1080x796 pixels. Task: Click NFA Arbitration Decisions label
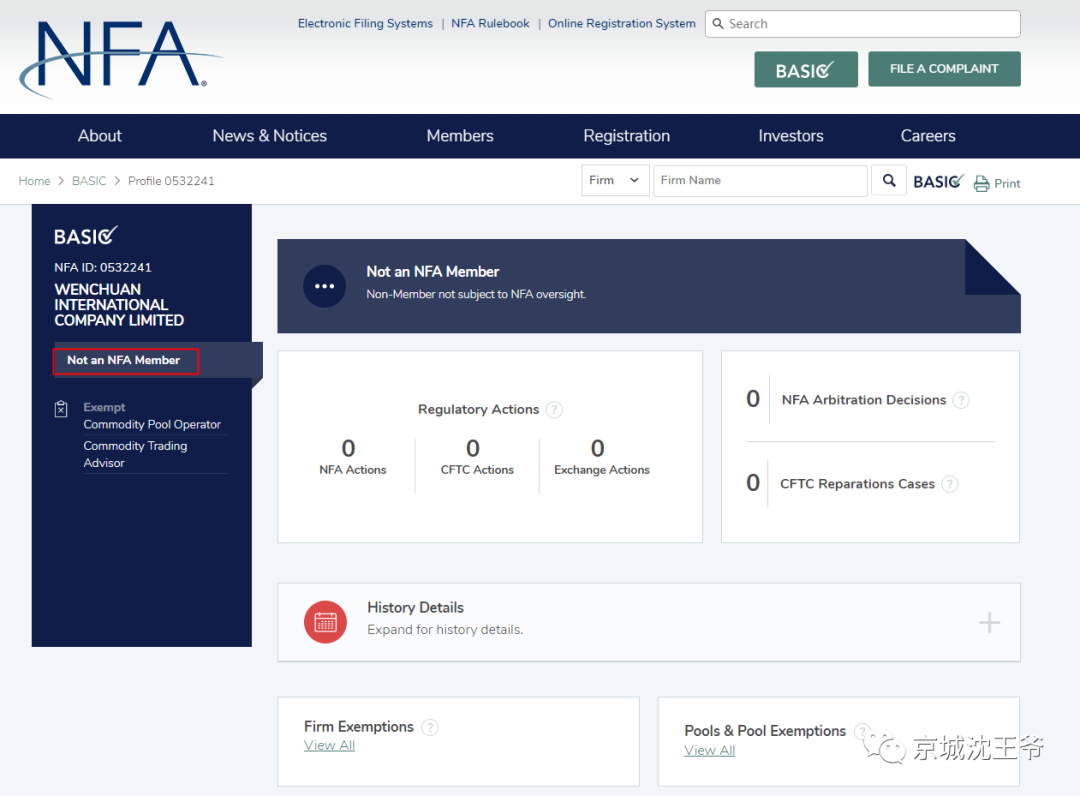click(x=864, y=400)
